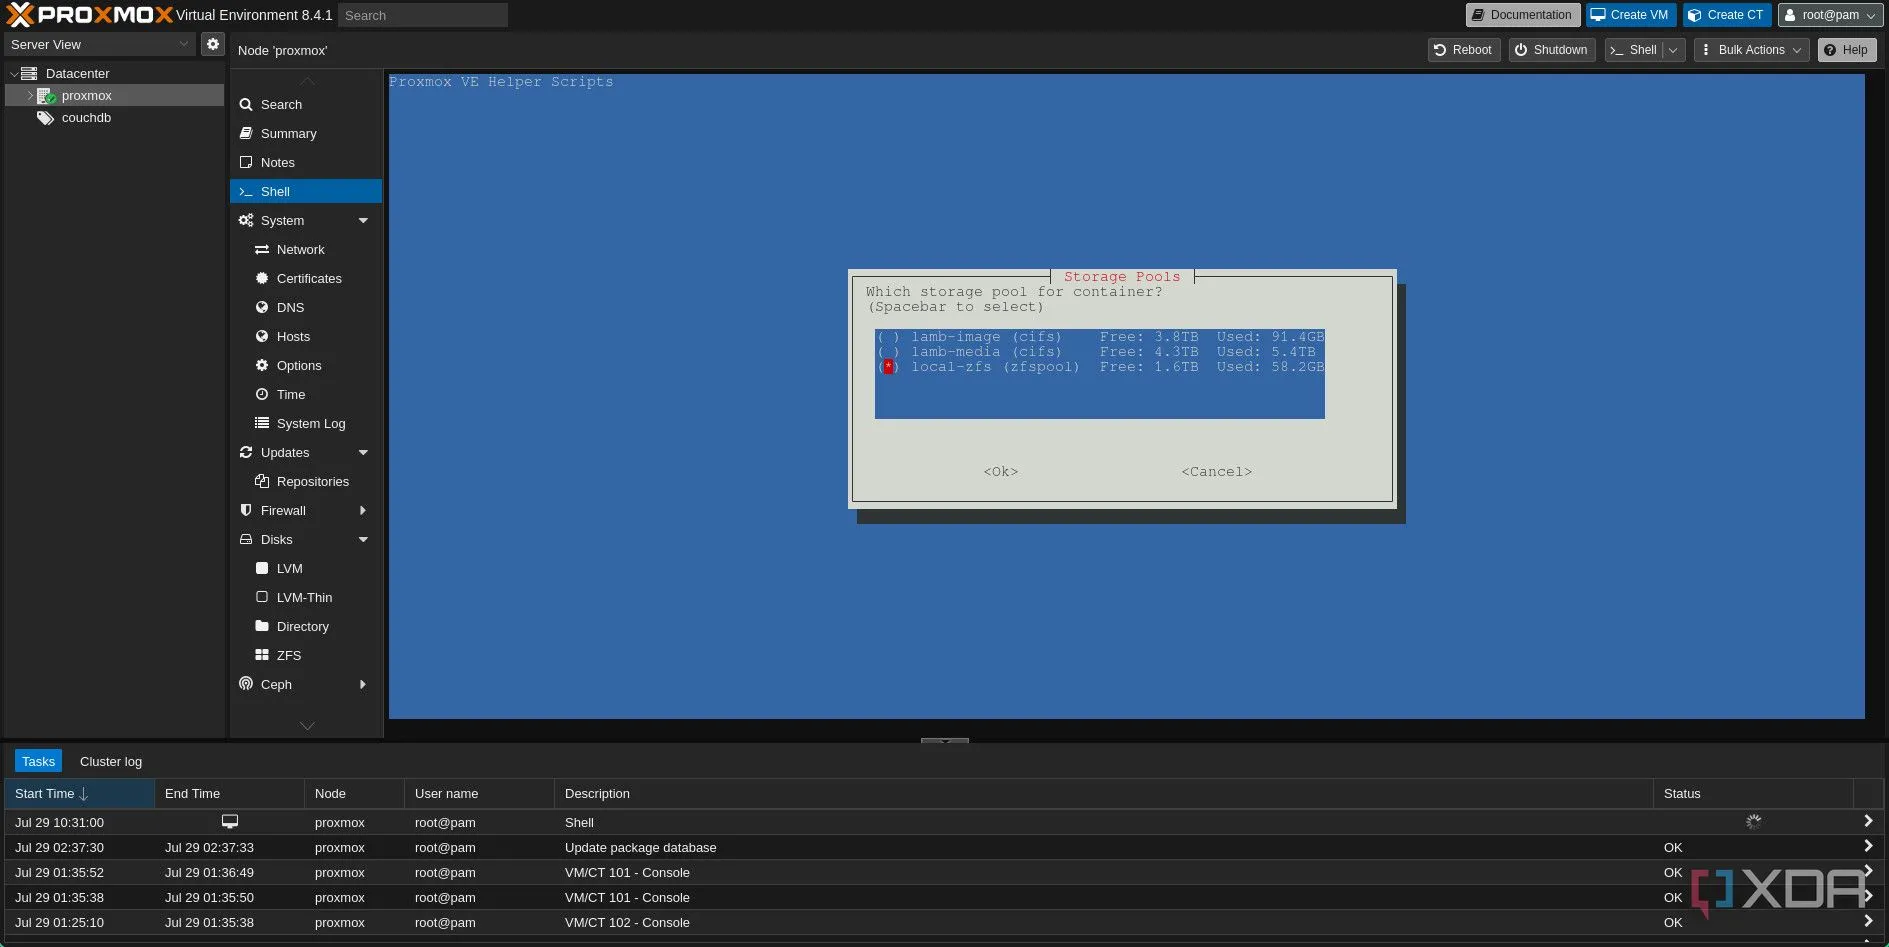Select the local-zfs (zfspool) radio option
The height and width of the screenshot is (947, 1889).
tap(888, 367)
